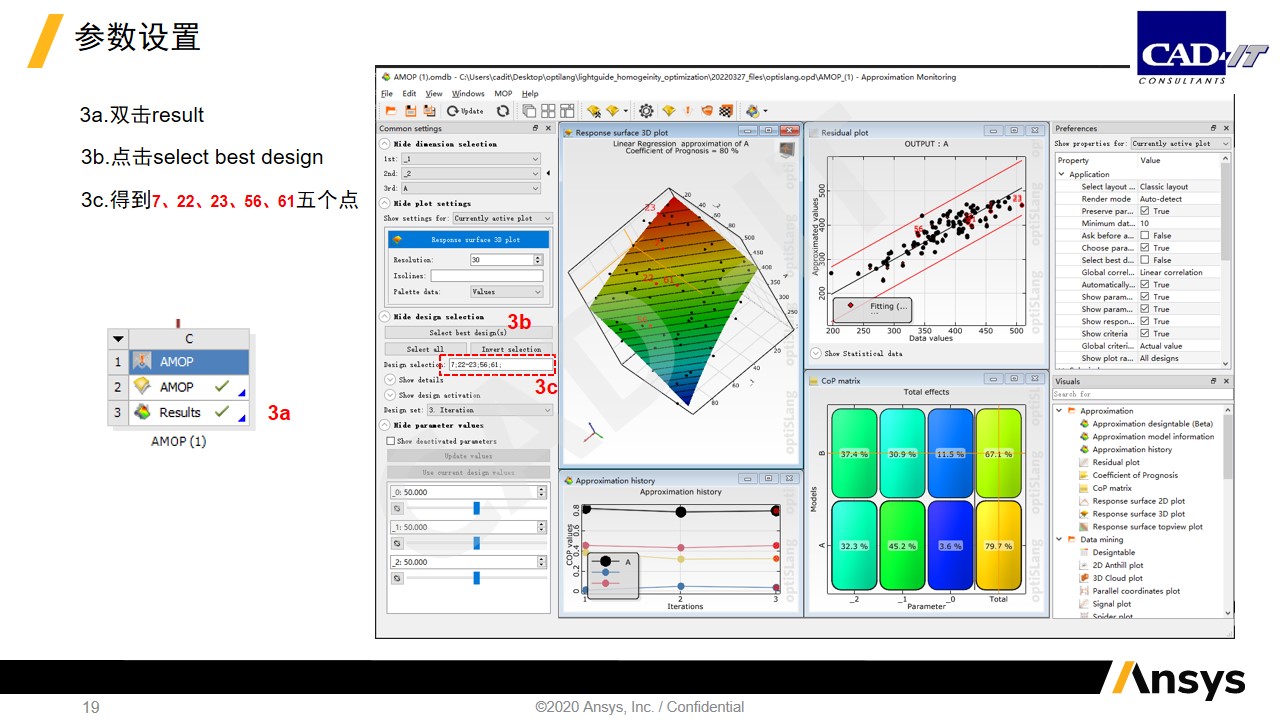This screenshot has width=1280, height=720.
Task: Open the 2nd dimension dropdown
Action: point(470,173)
